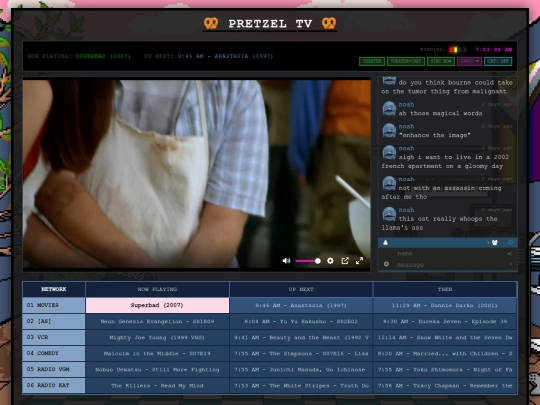This screenshot has height=405, width=540.
Task: Pop out the video player window
Action: 345,261
